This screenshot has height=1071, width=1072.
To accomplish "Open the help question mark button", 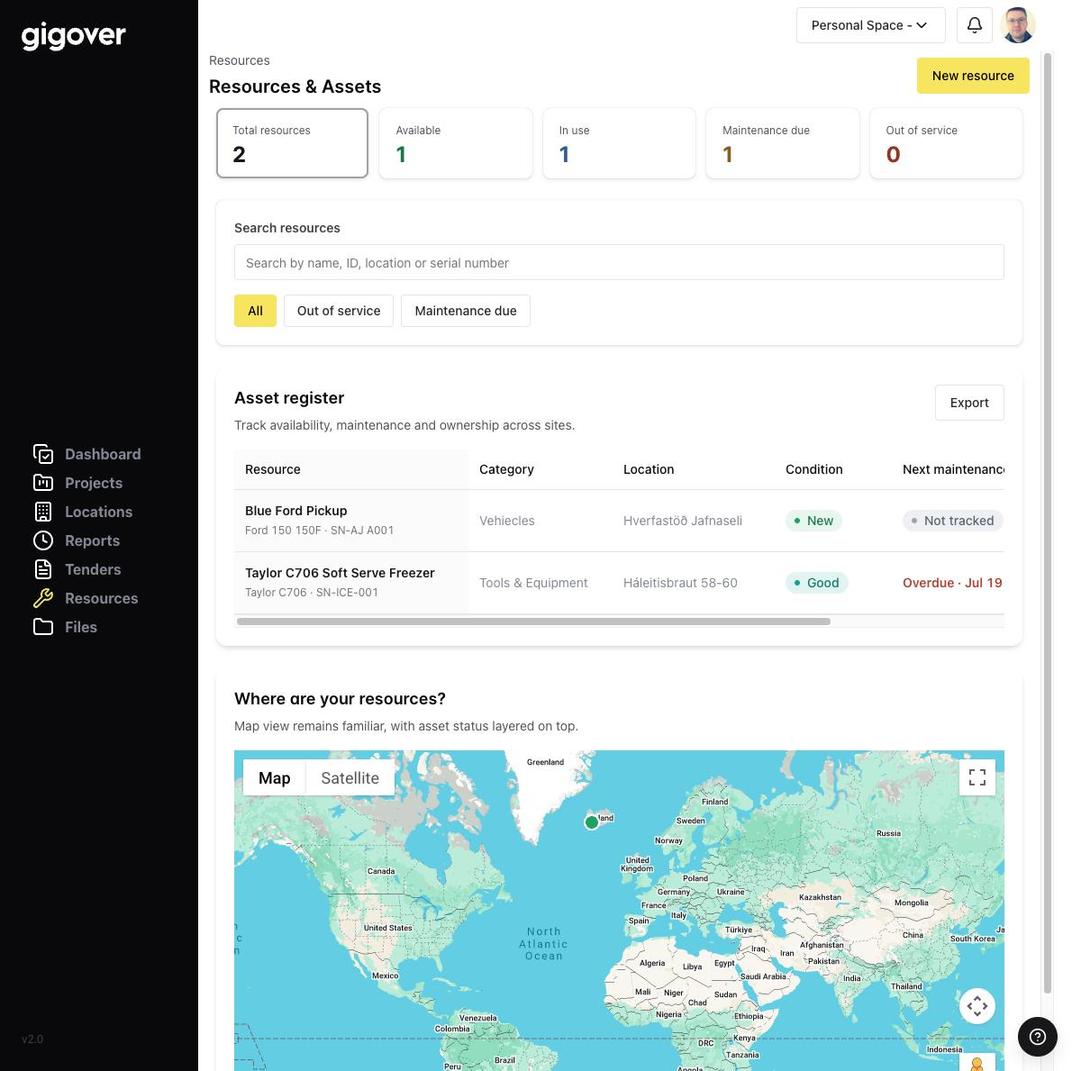I will (1037, 1037).
